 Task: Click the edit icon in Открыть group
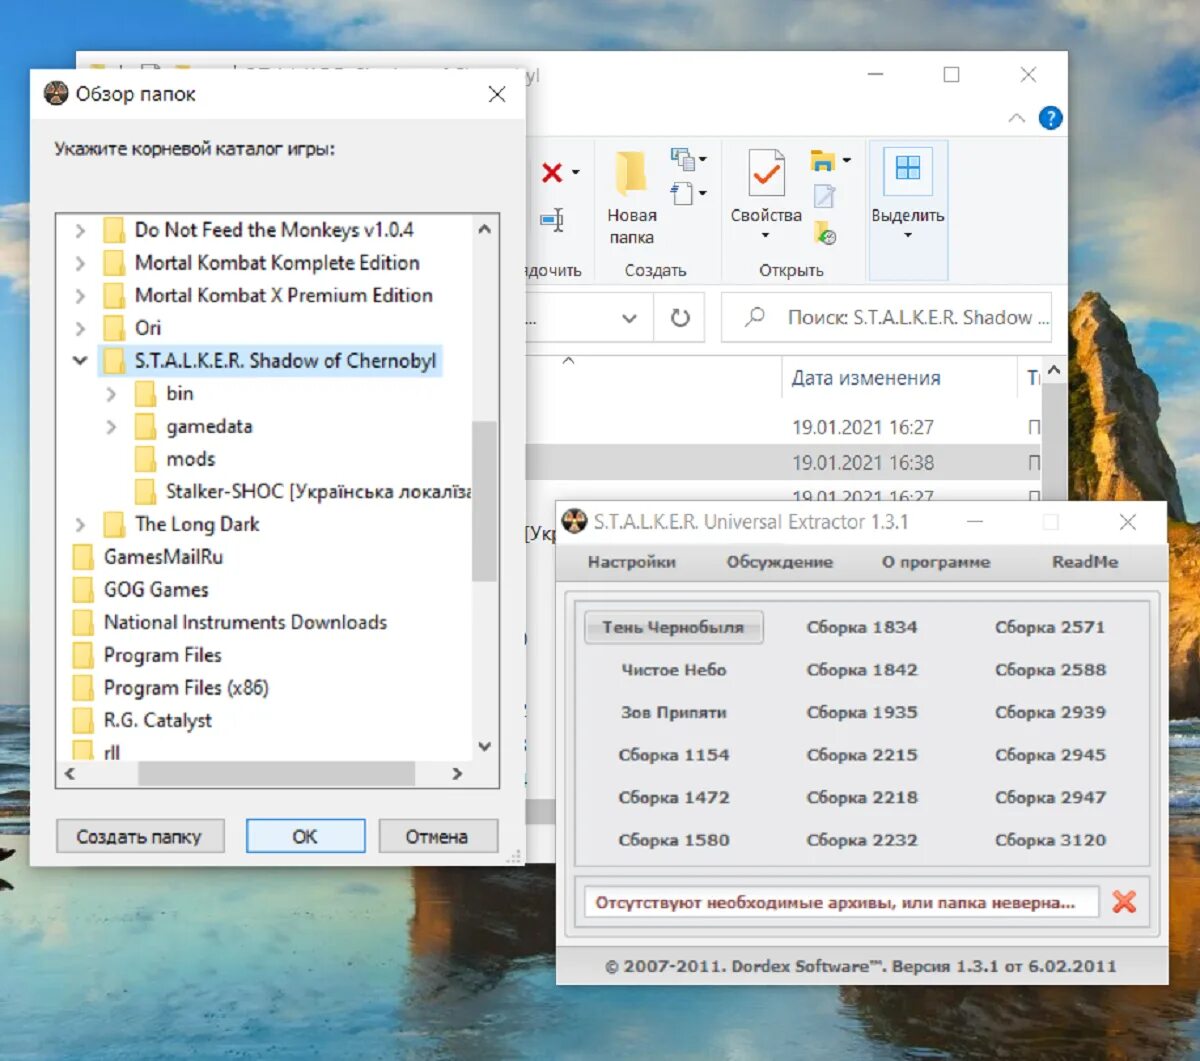(824, 197)
